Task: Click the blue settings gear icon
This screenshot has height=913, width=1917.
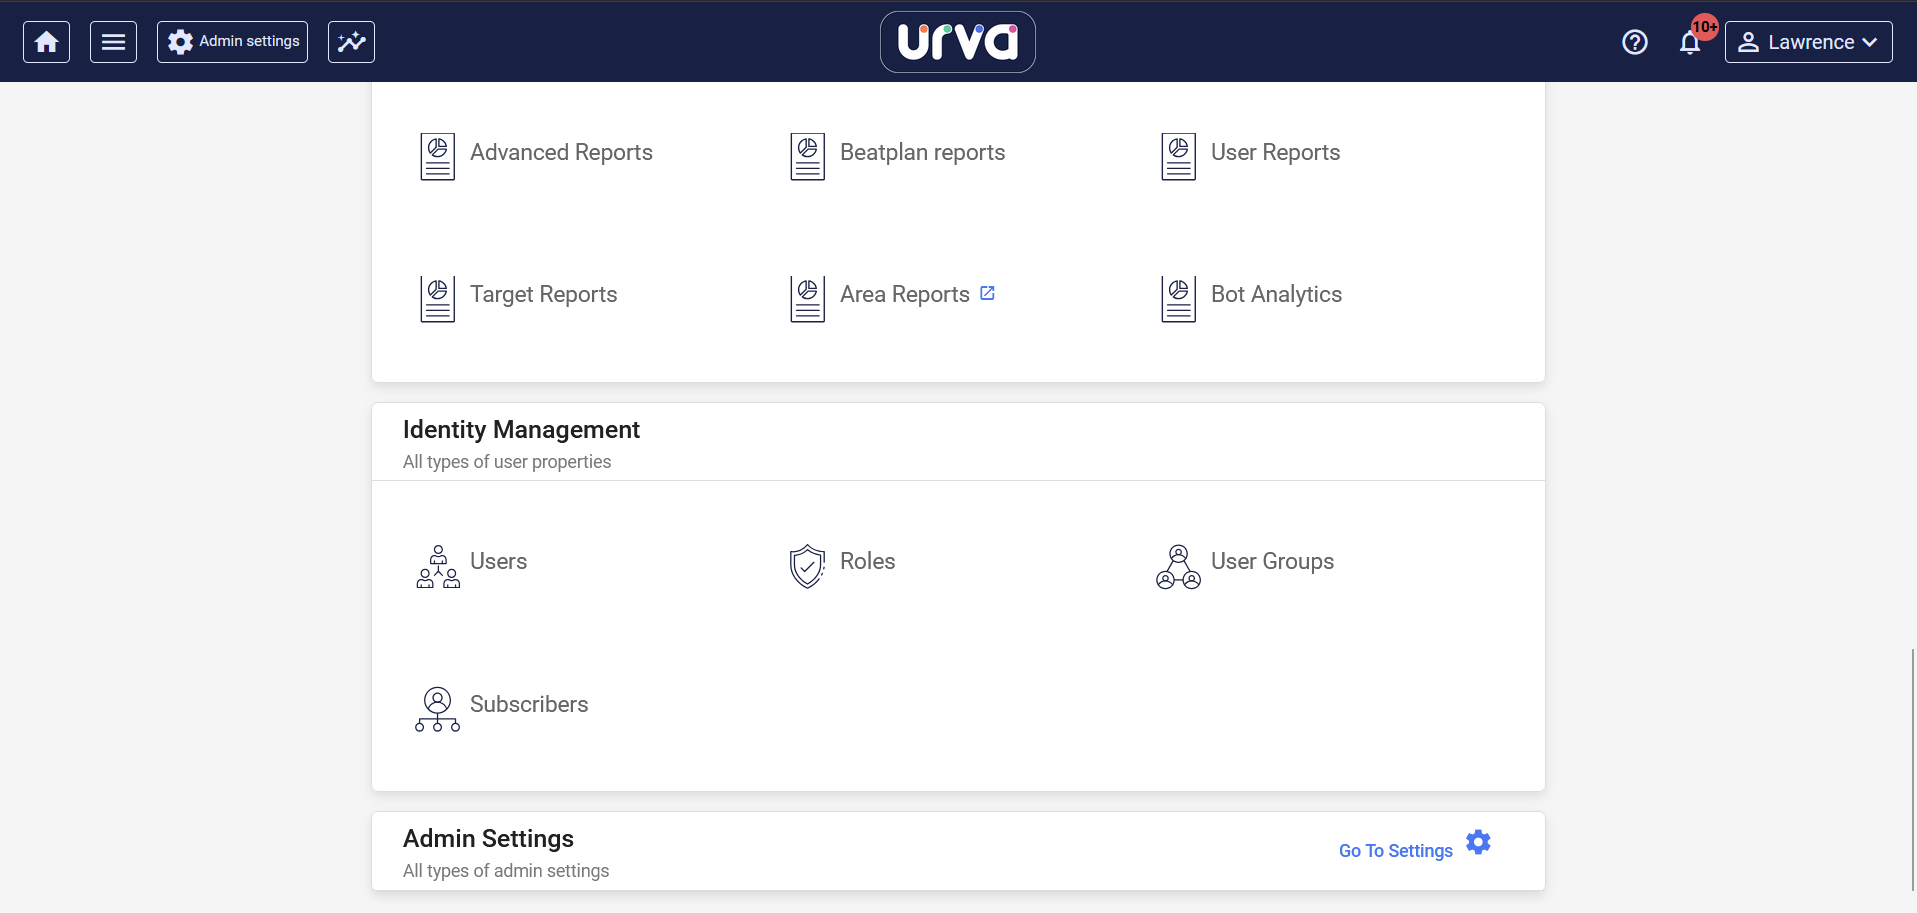Action: tap(1478, 842)
